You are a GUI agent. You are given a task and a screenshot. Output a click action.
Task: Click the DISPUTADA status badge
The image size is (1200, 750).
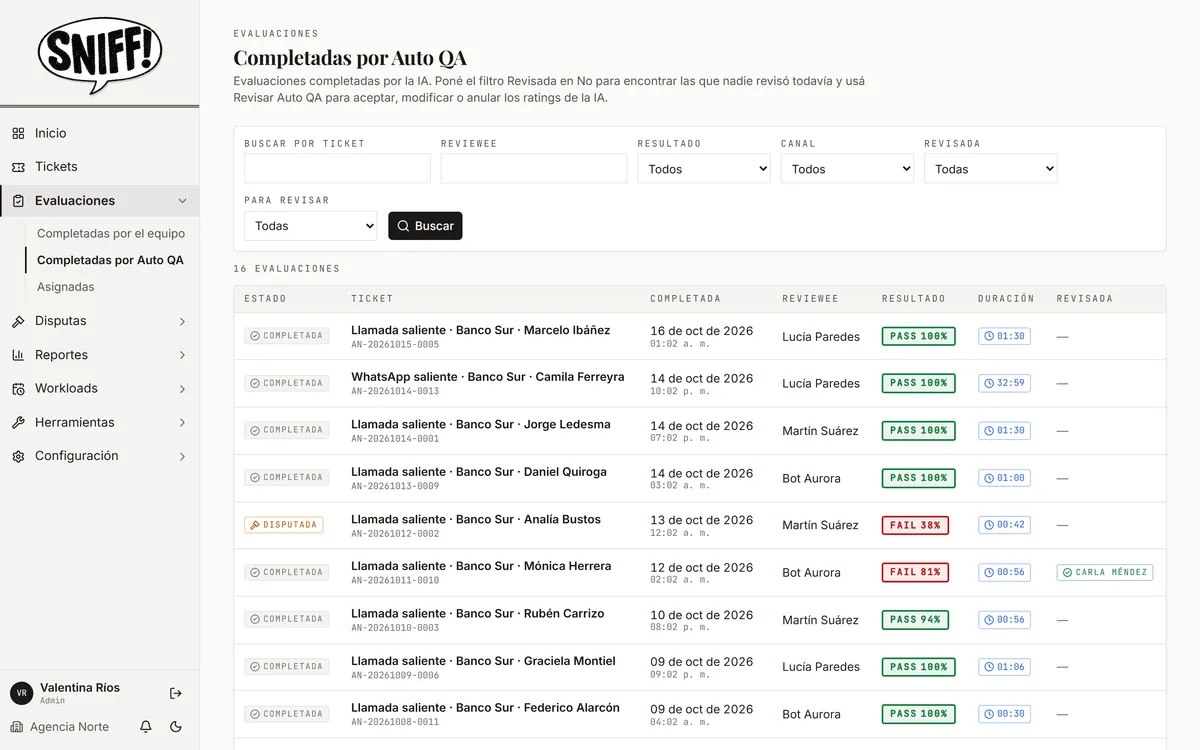284,525
